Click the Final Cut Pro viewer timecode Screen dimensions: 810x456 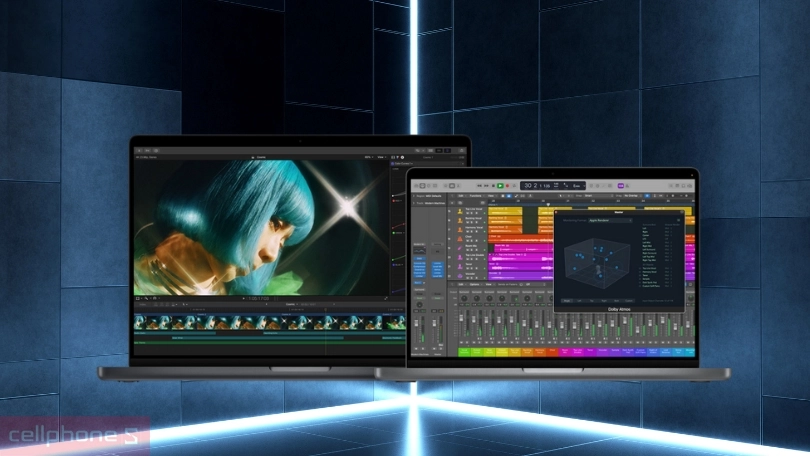(259, 298)
